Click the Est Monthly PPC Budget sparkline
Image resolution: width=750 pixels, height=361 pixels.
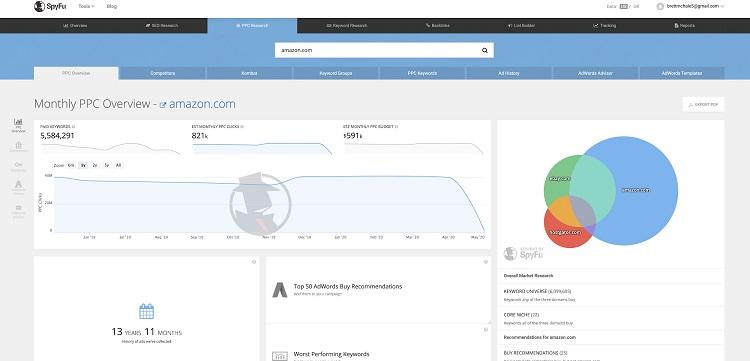(414, 148)
